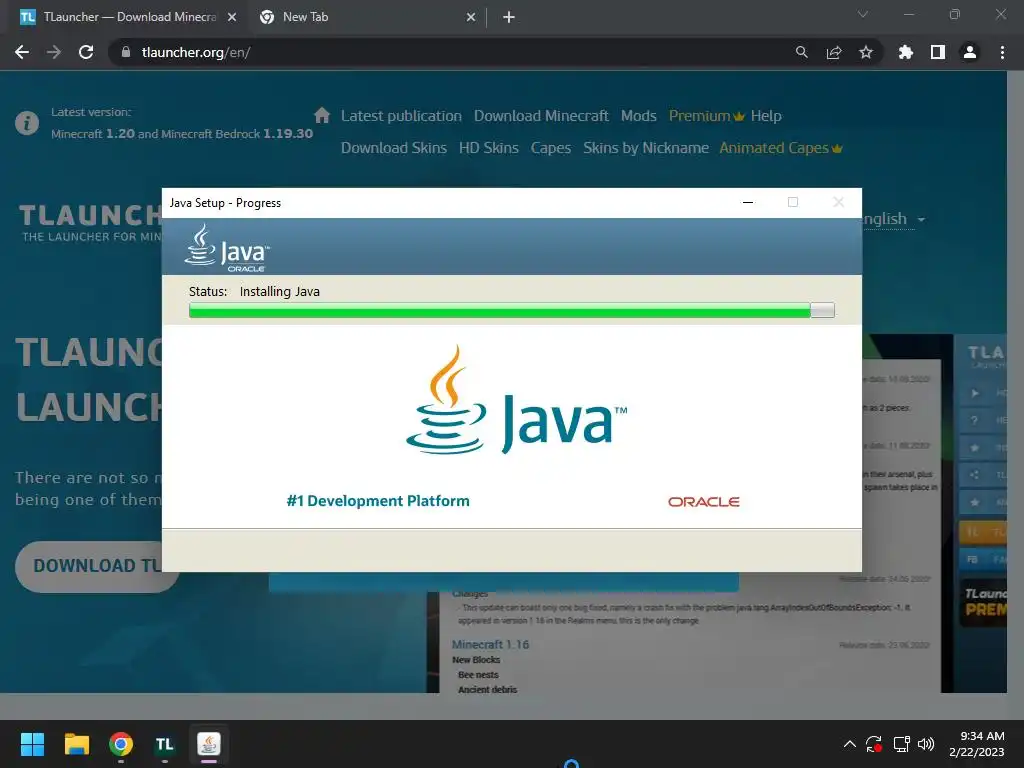This screenshot has width=1024, height=768.
Task: Open the tab search chevron in Chrome
Action: [863, 14]
